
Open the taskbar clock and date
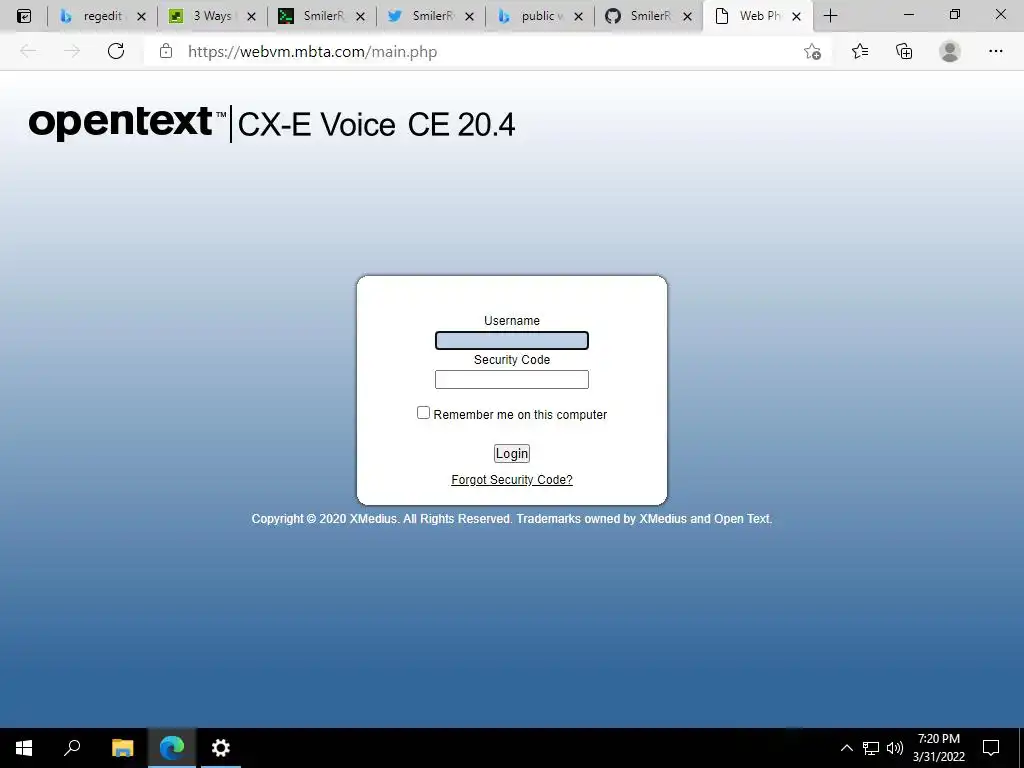point(938,748)
